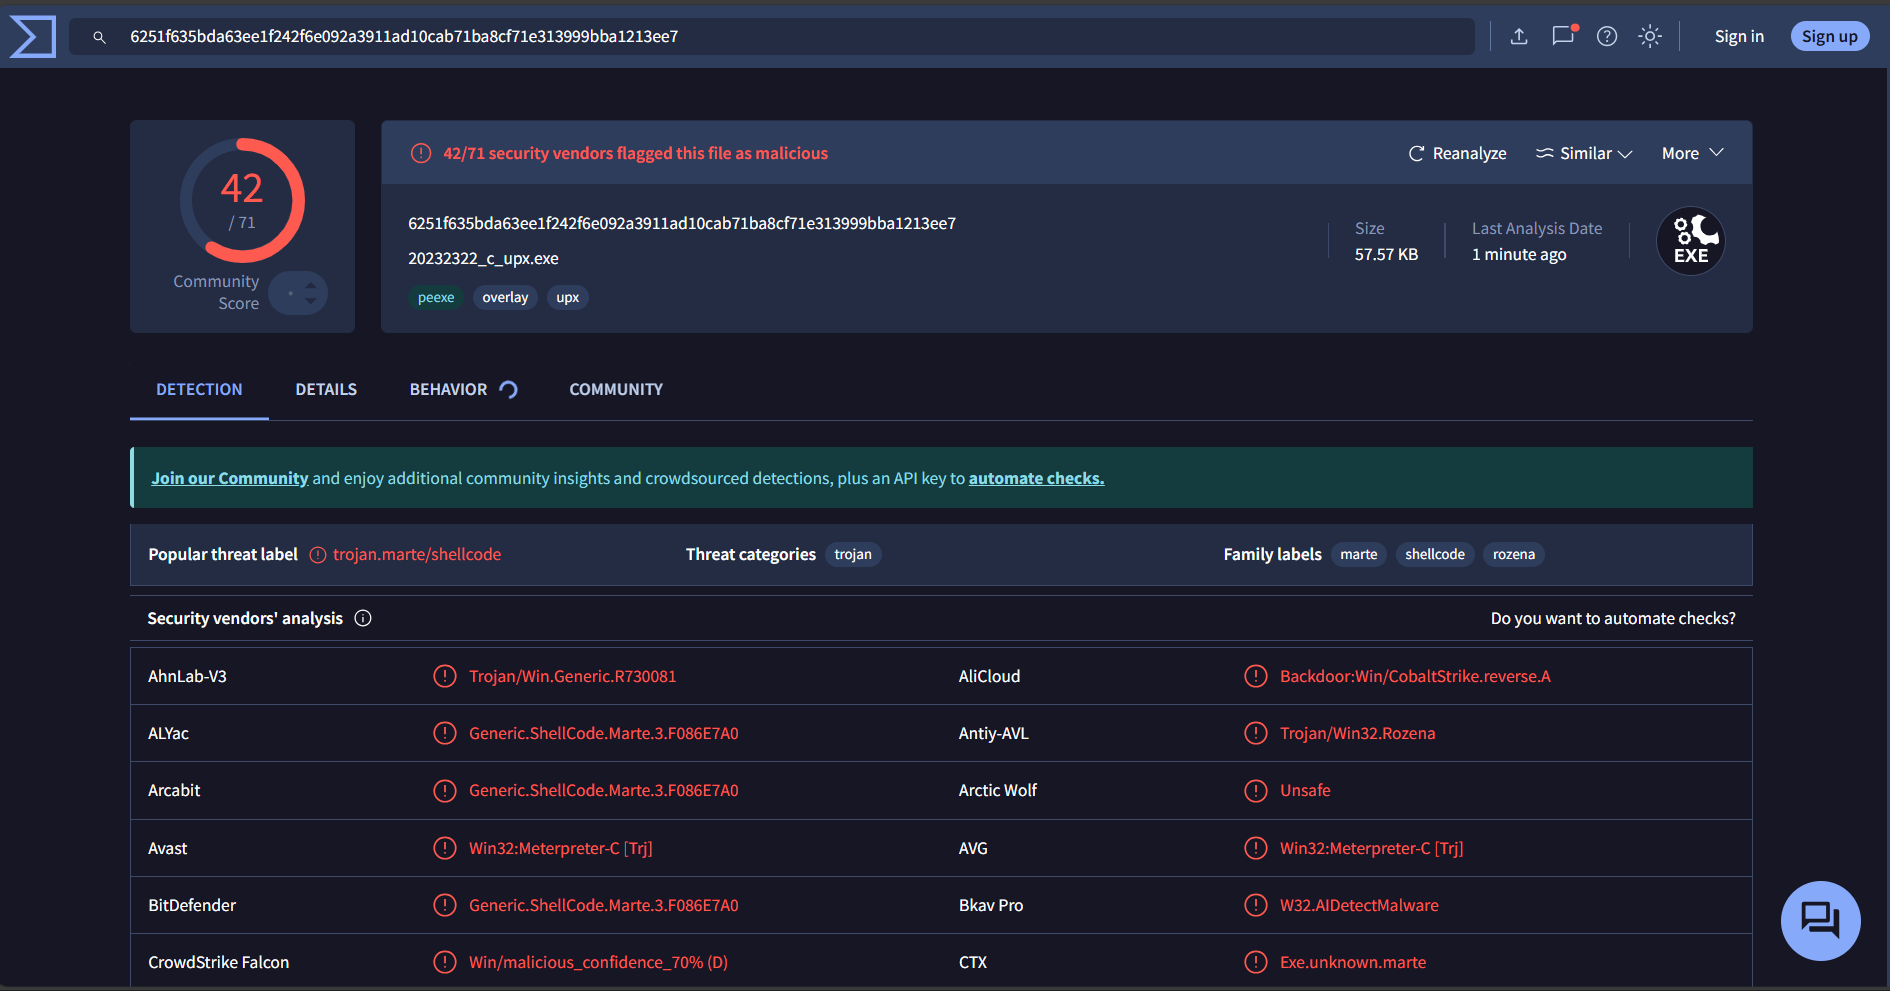1890x991 pixels.
Task: Open the help question mark icon
Action: pyautogui.click(x=1607, y=36)
